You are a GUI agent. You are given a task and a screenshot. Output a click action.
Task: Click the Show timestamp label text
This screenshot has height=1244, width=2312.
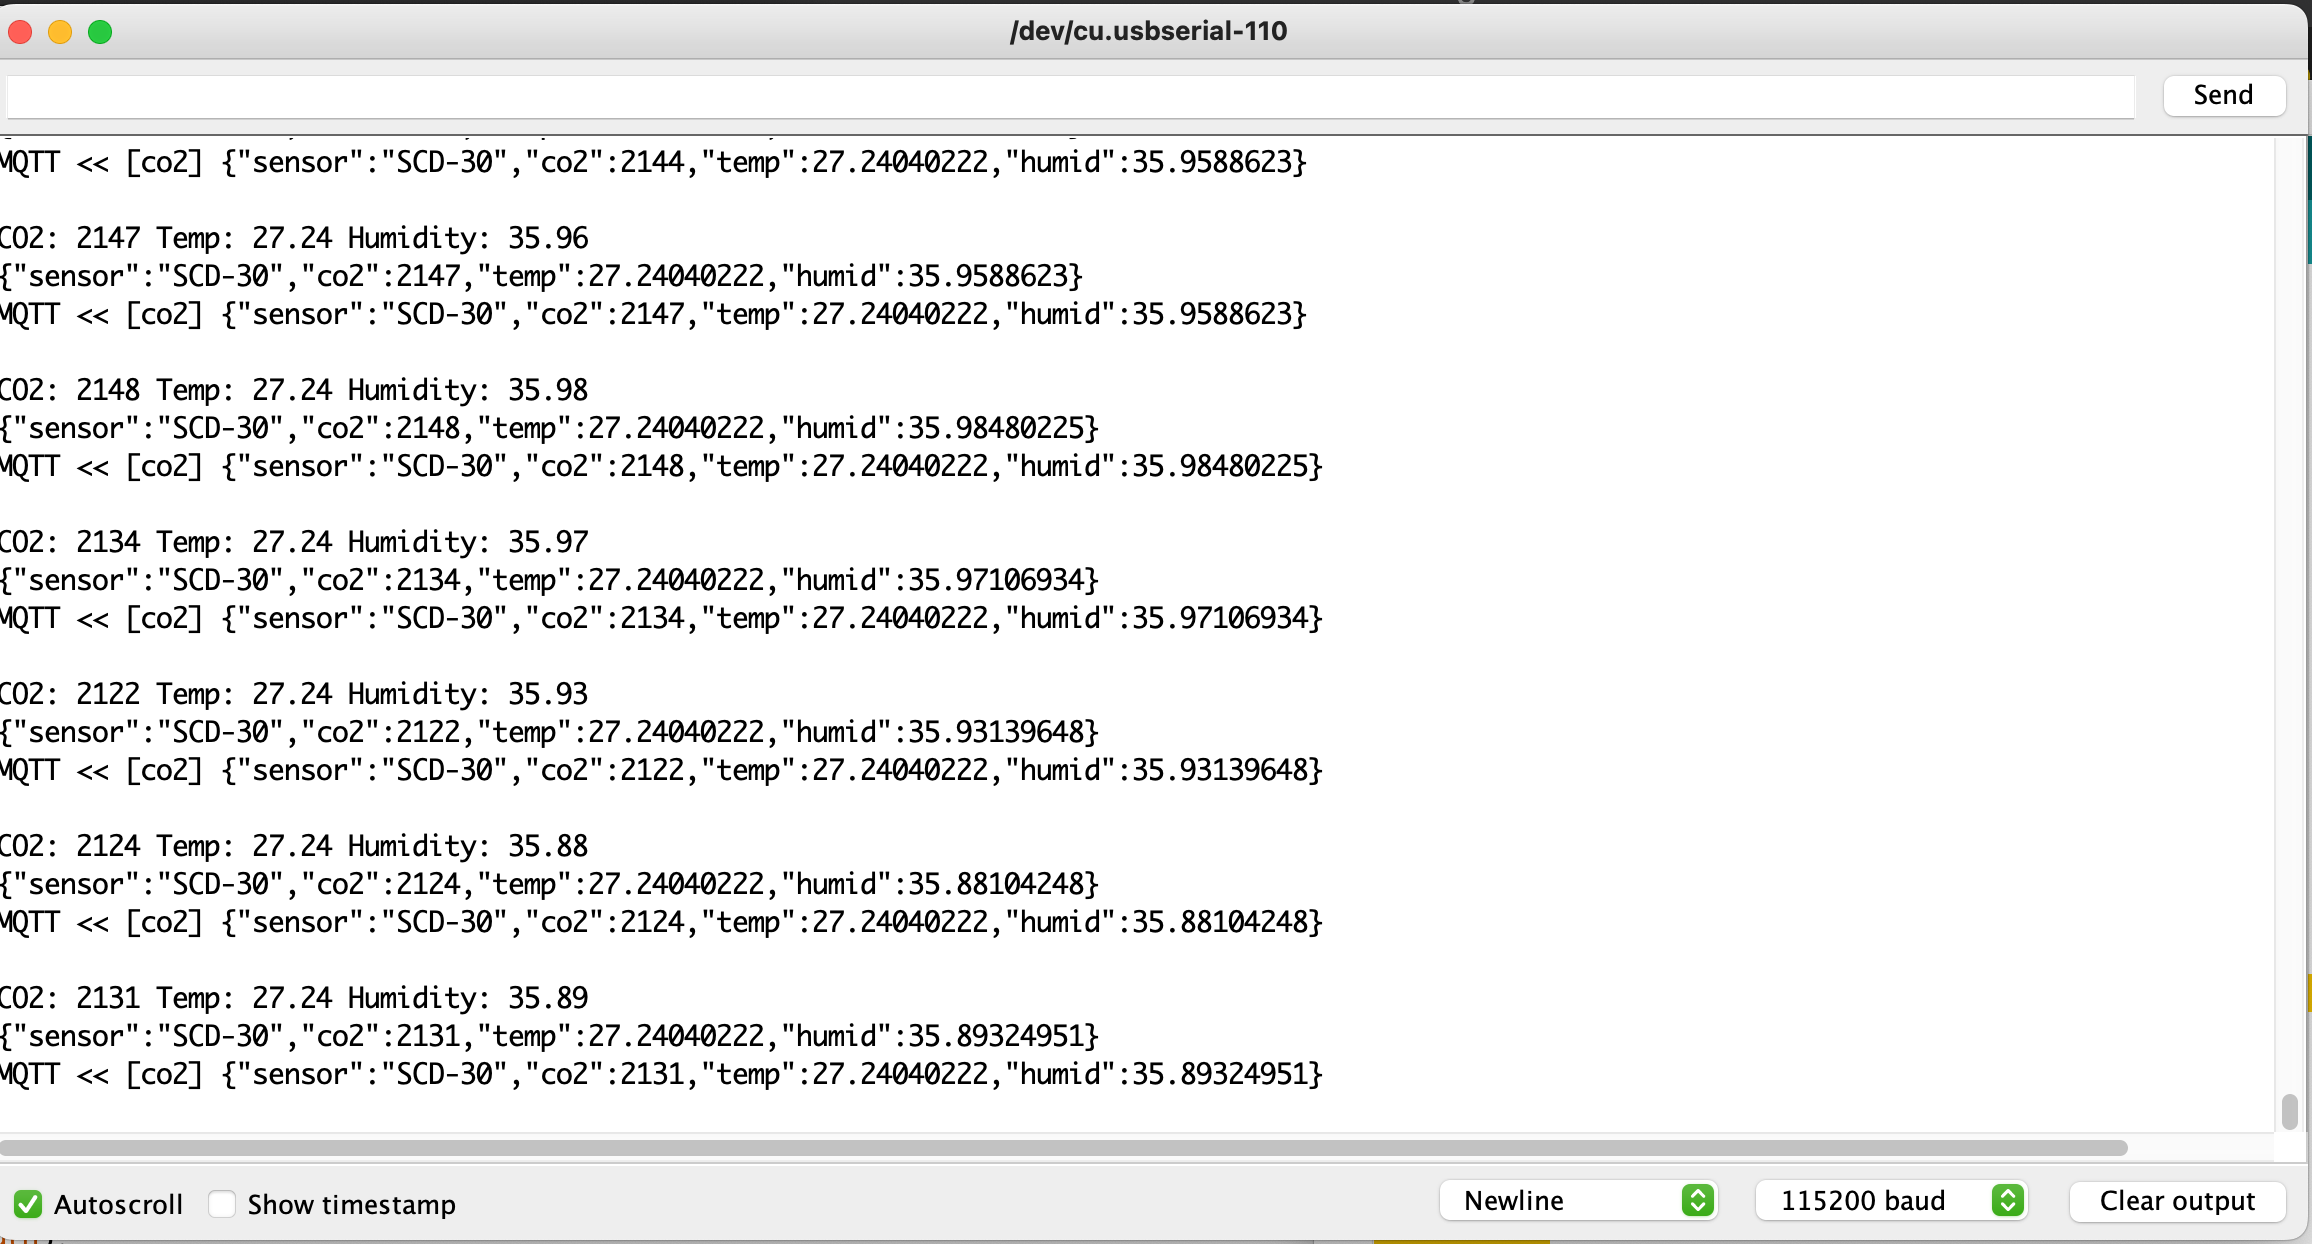point(351,1204)
